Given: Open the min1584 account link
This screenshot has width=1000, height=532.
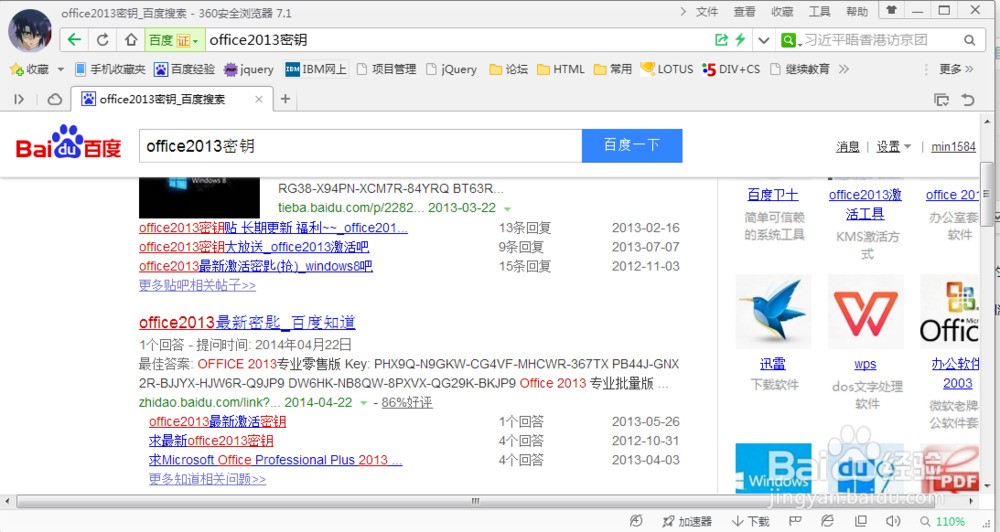Looking at the screenshot, I should 953,147.
